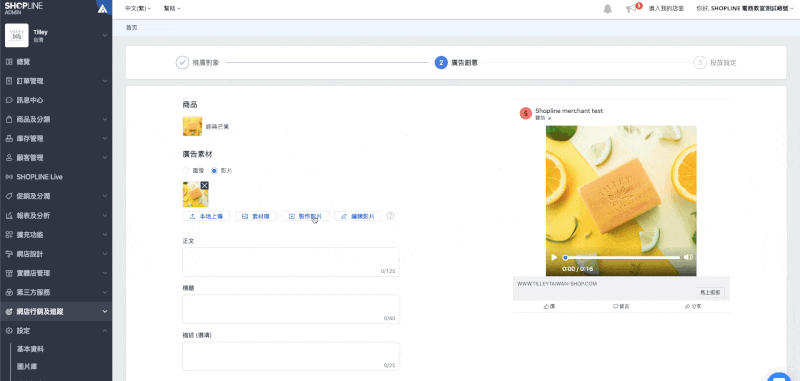Screen dimensions: 800x381
Task: Play the ad preview video
Action: (x=554, y=258)
